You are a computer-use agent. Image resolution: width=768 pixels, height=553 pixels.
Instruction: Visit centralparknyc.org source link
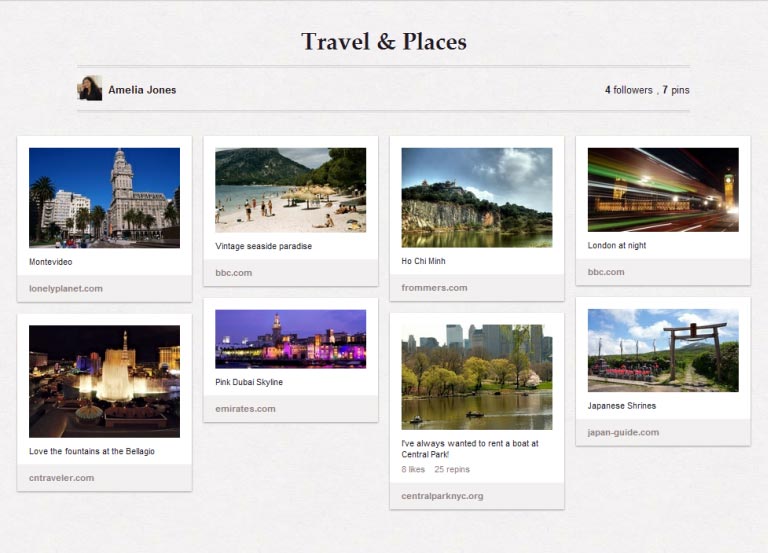point(442,496)
